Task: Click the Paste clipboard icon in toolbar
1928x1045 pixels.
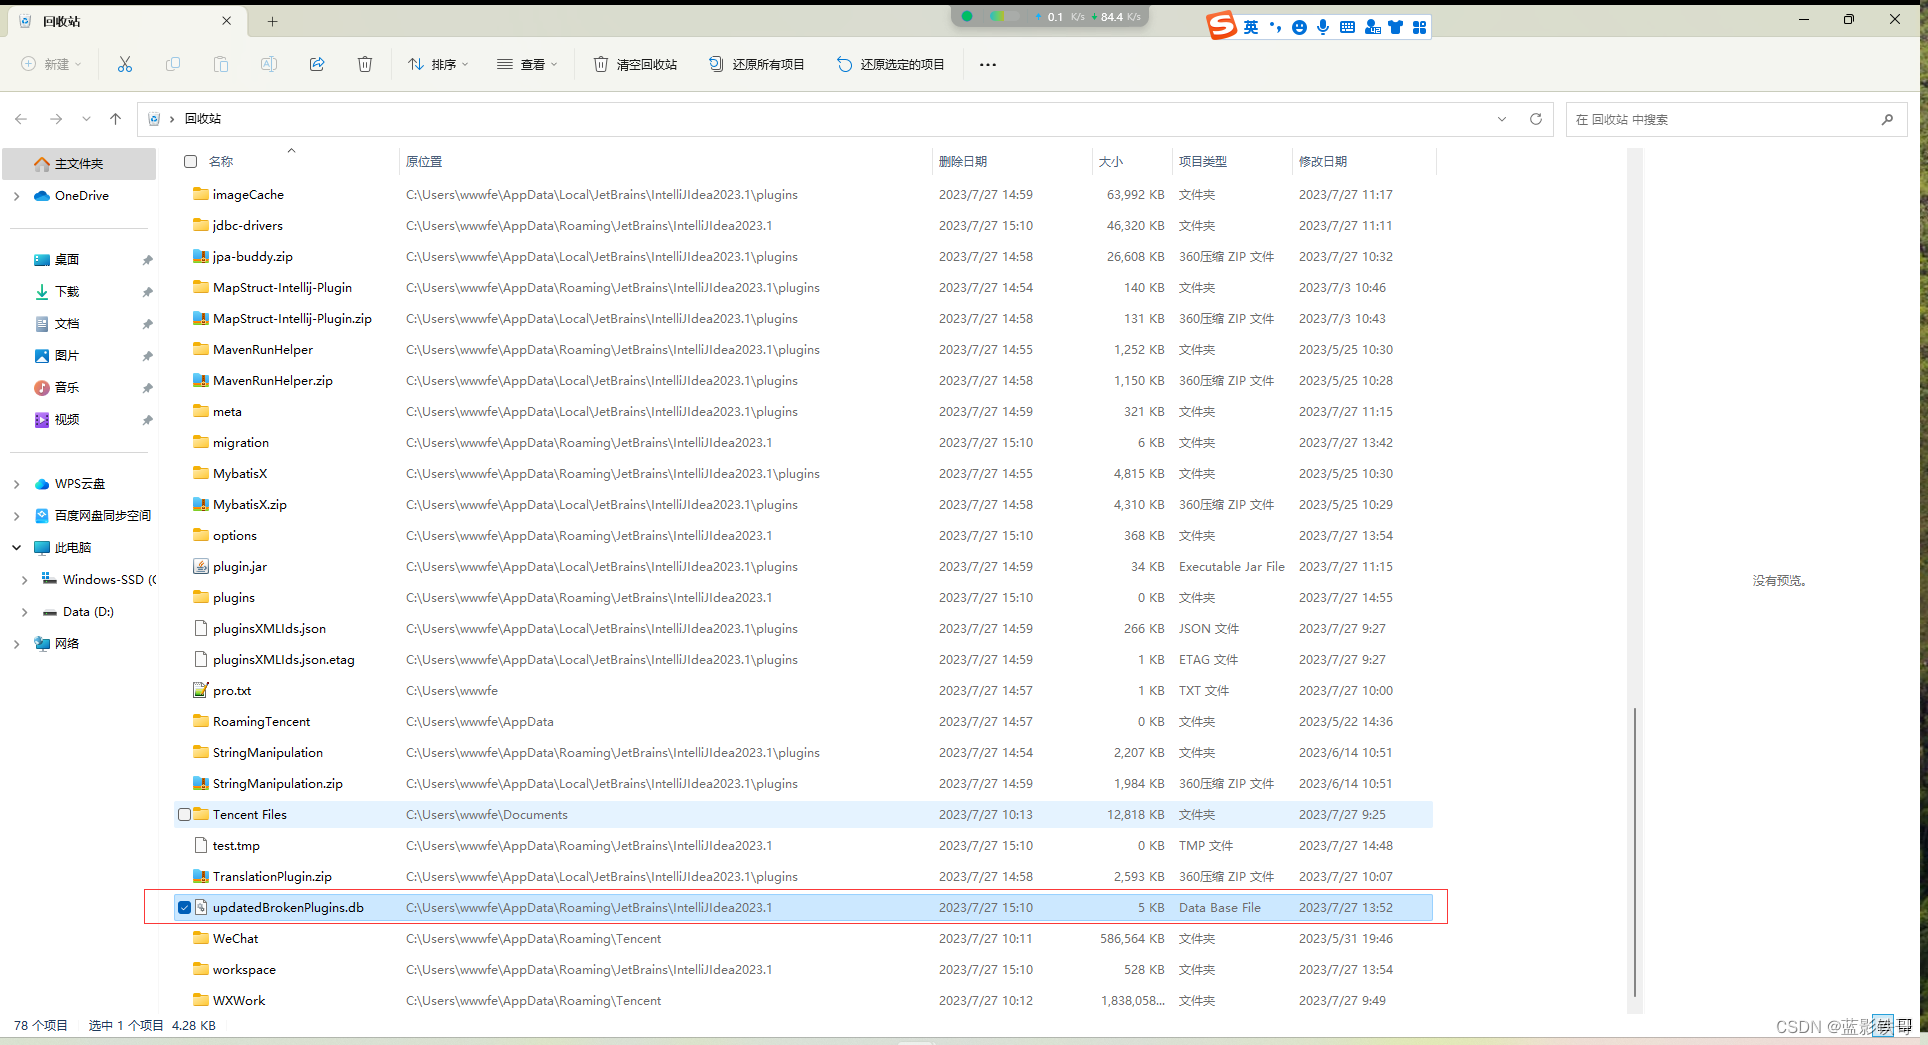Action: [x=221, y=64]
